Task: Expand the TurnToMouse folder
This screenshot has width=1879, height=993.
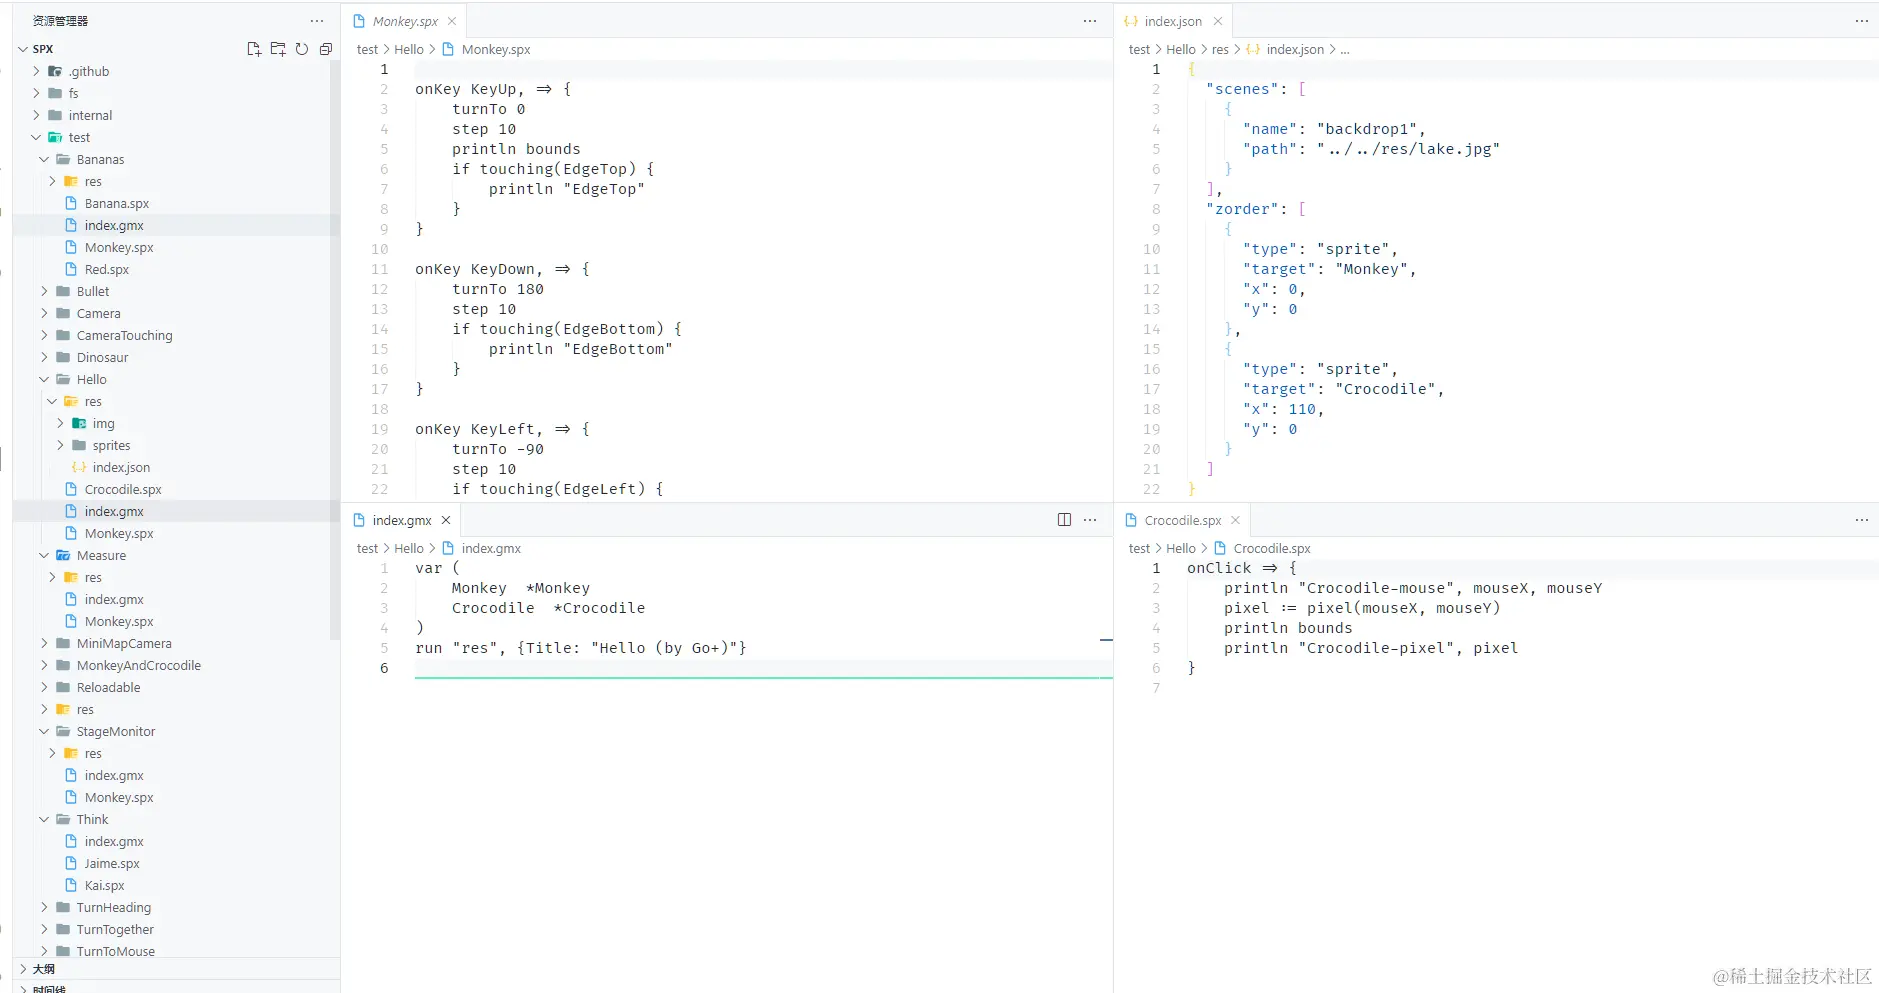Action: coord(44,951)
